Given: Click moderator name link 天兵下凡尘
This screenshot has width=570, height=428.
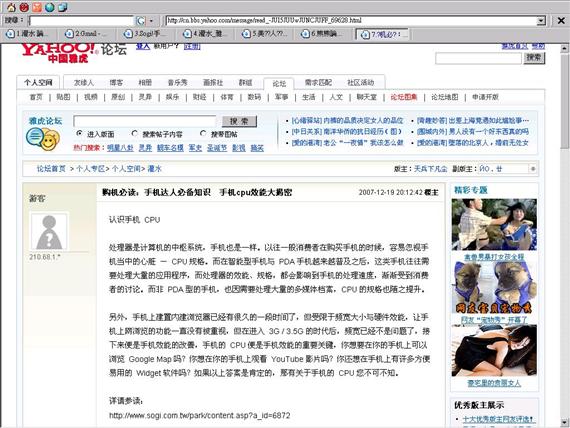Looking at the screenshot, I should coord(431,169).
